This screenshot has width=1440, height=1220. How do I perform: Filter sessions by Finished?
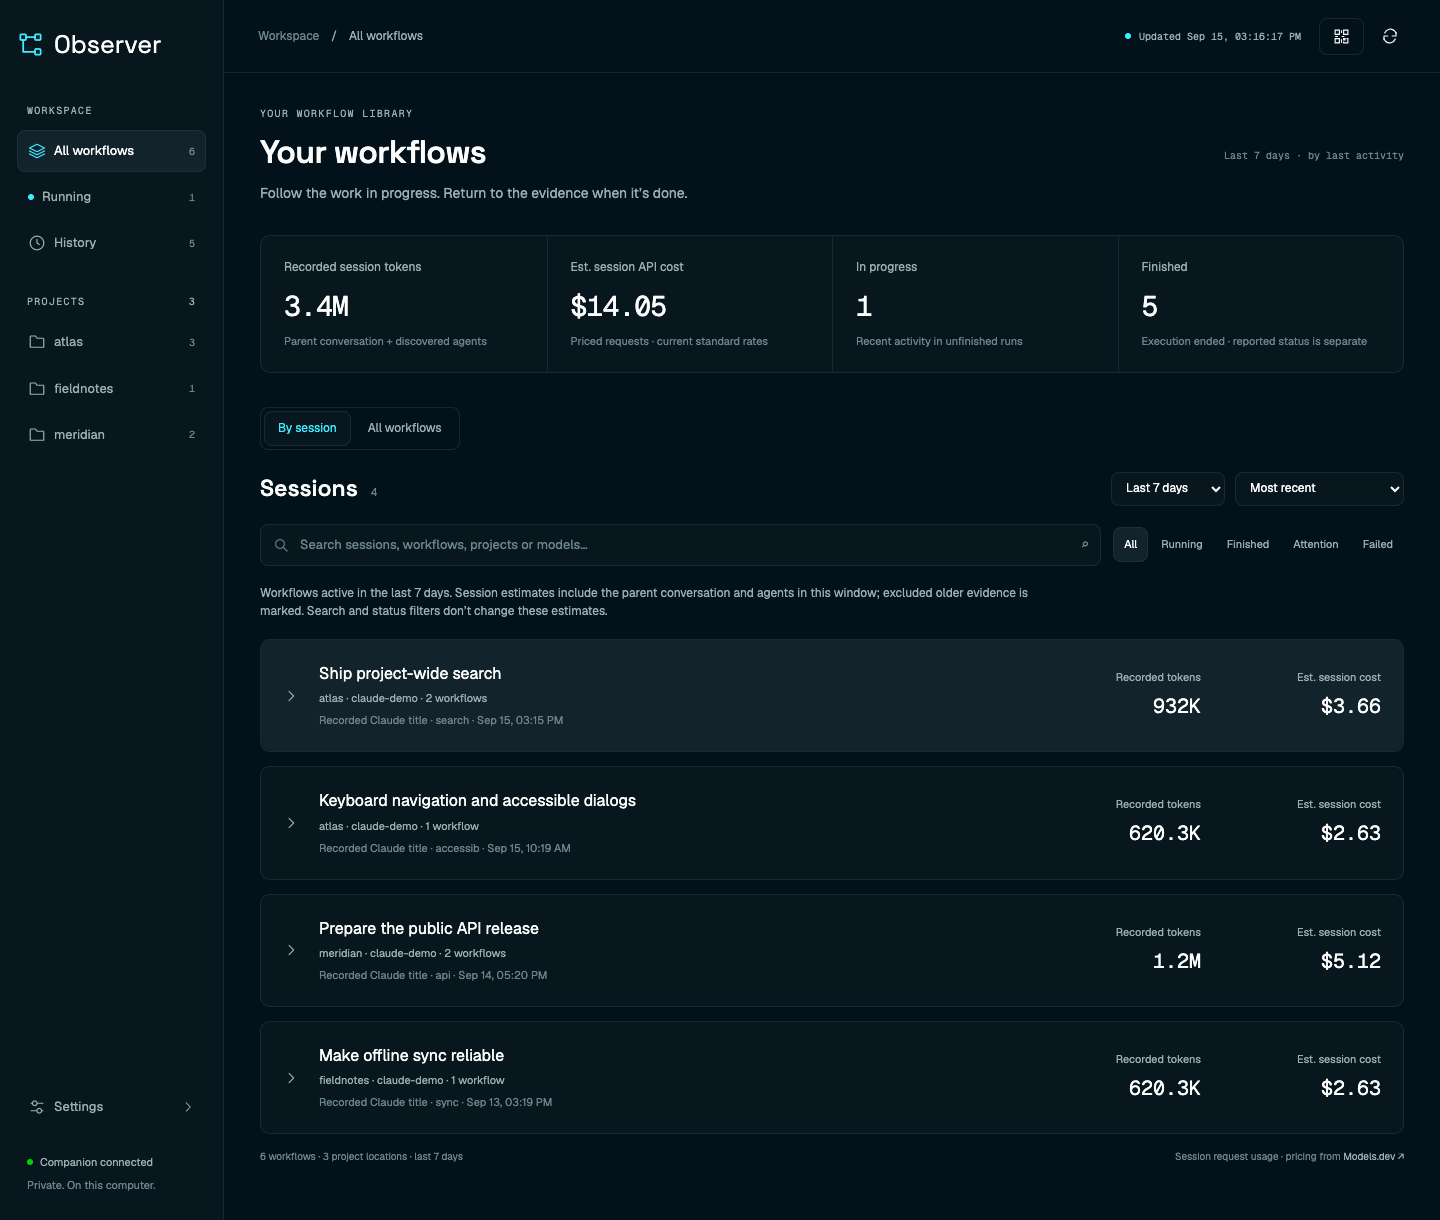point(1248,545)
